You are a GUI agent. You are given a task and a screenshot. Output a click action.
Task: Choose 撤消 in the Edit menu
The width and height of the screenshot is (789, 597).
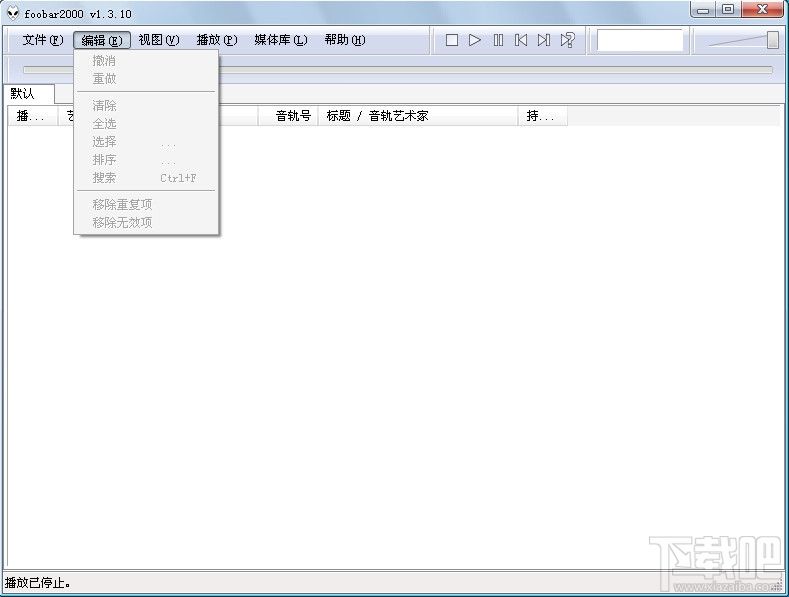146,61
